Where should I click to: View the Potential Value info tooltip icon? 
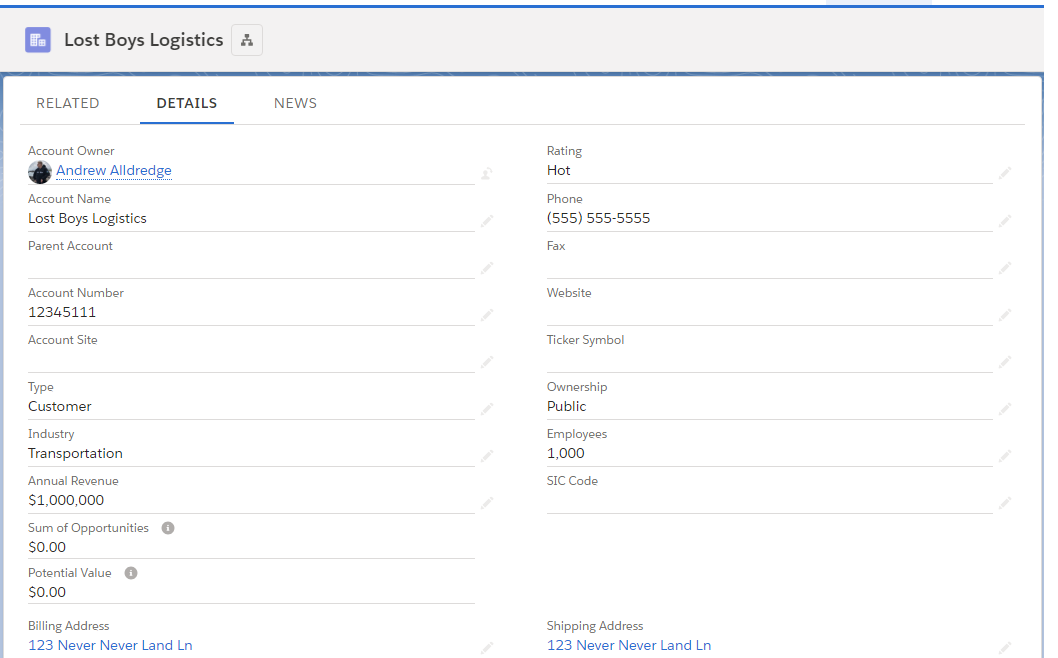pos(130,572)
